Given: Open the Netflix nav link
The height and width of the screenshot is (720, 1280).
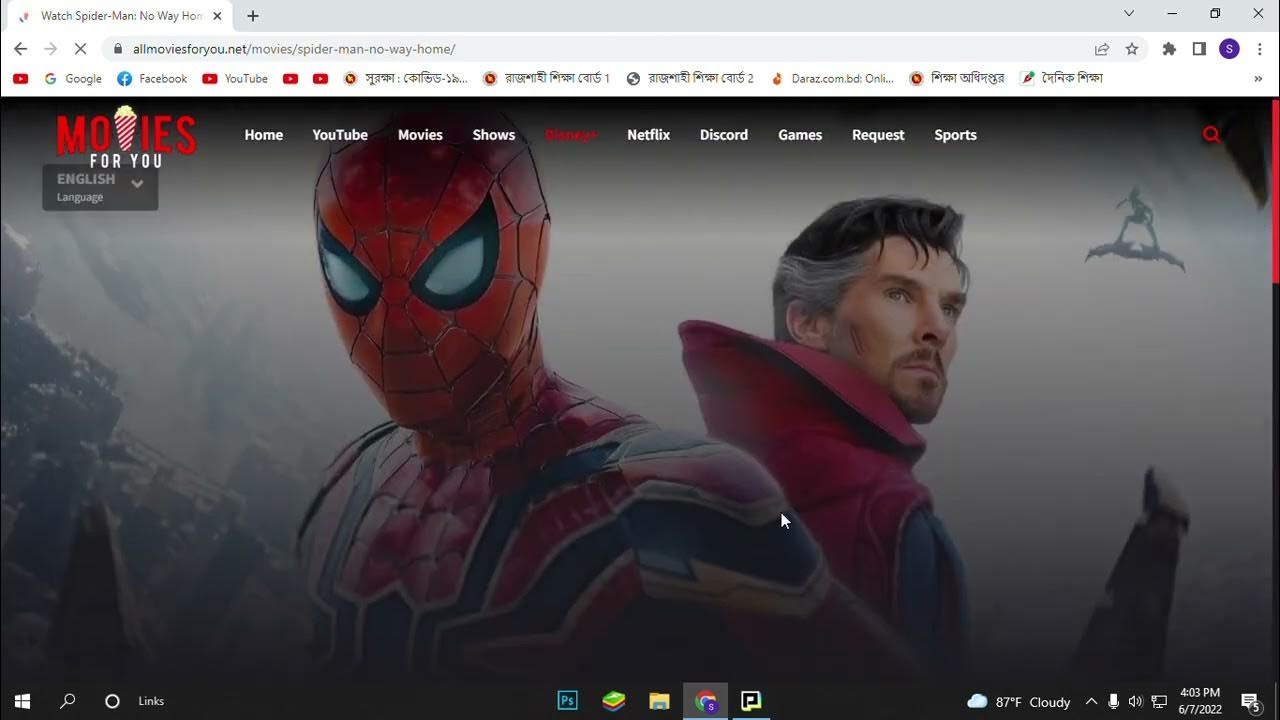Looking at the screenshot, I should (x=649, y=135).
